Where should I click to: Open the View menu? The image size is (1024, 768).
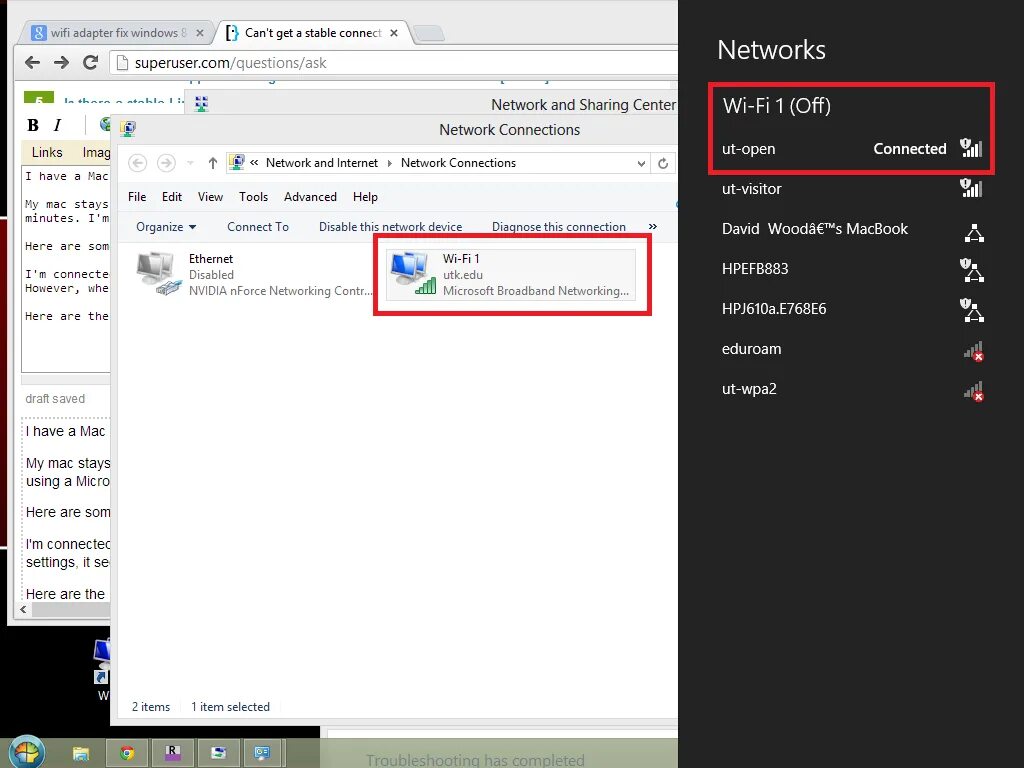coord(210,197)
